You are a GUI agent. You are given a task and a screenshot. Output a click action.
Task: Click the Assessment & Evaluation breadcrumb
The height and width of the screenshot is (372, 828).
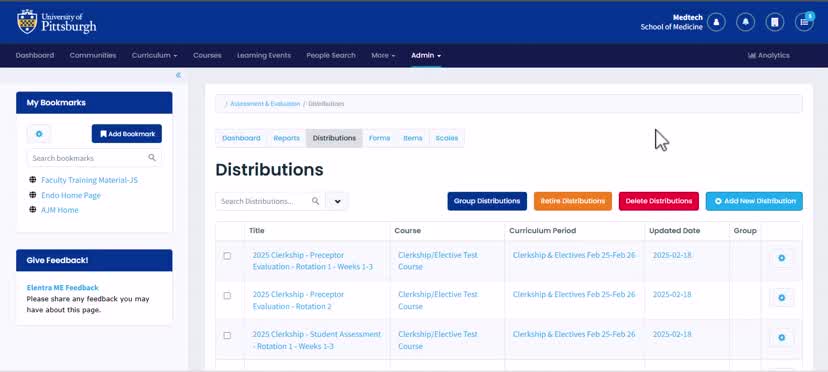pyautogui.click(x=265, y=104)
